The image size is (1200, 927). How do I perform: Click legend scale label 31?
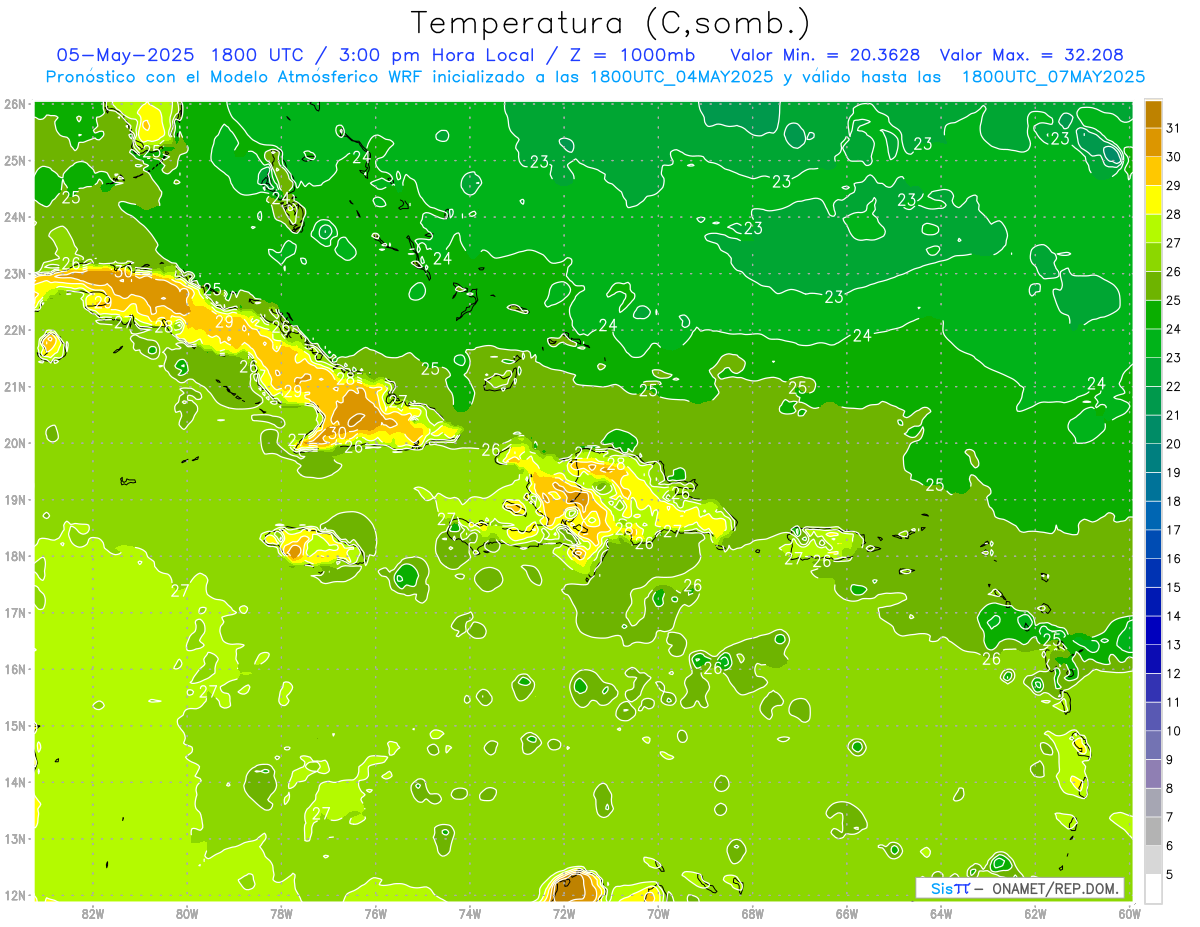pos(1174,128)
